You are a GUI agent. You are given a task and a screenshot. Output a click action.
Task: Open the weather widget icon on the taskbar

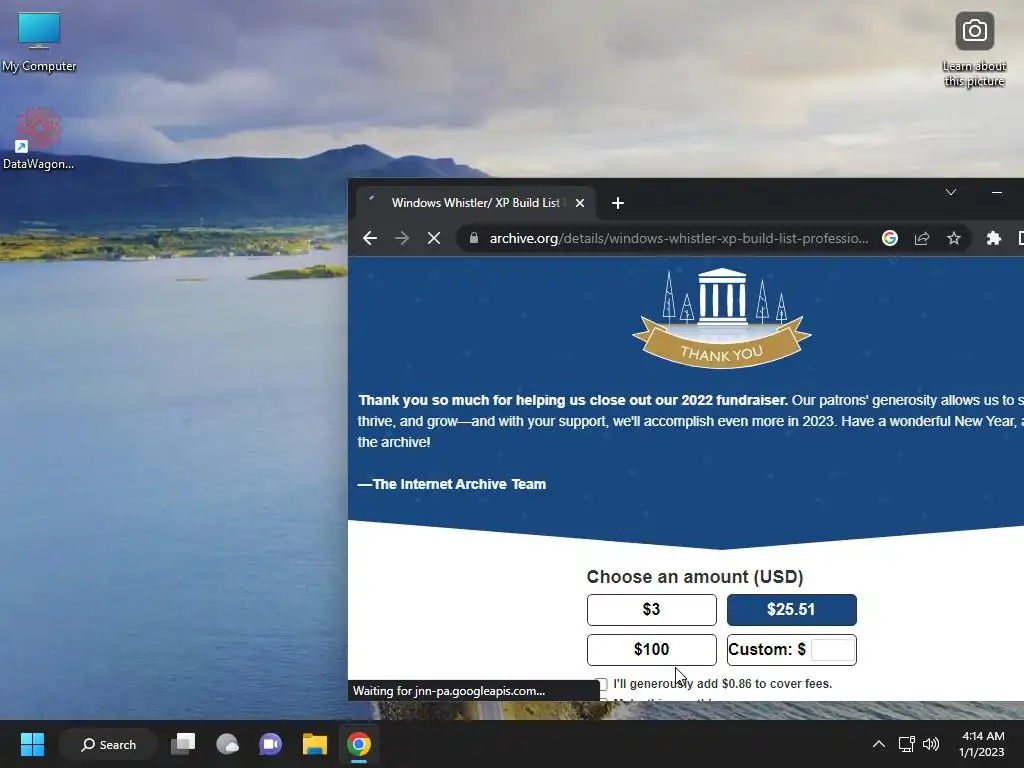coord(227,744)
